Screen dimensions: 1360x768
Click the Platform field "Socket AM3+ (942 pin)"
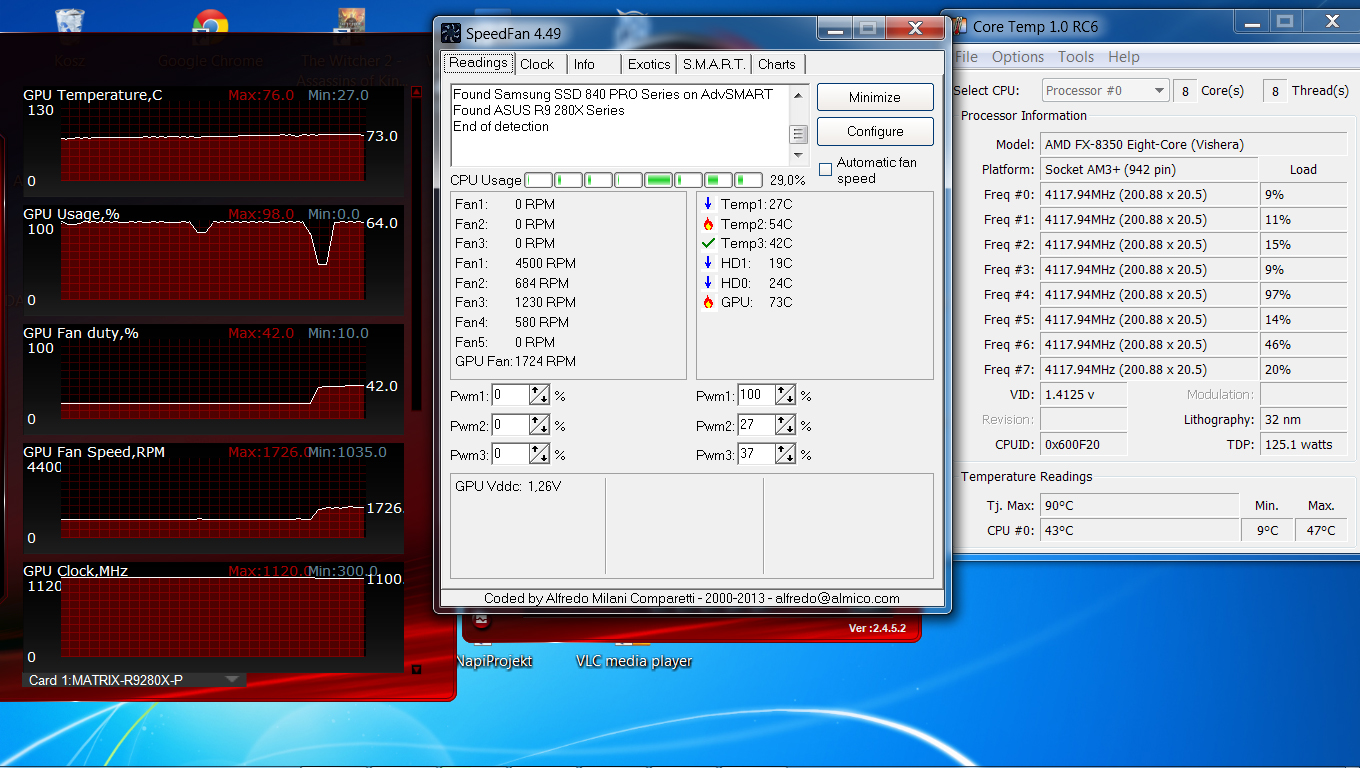pyautogui.click(x=1149, y=169)
